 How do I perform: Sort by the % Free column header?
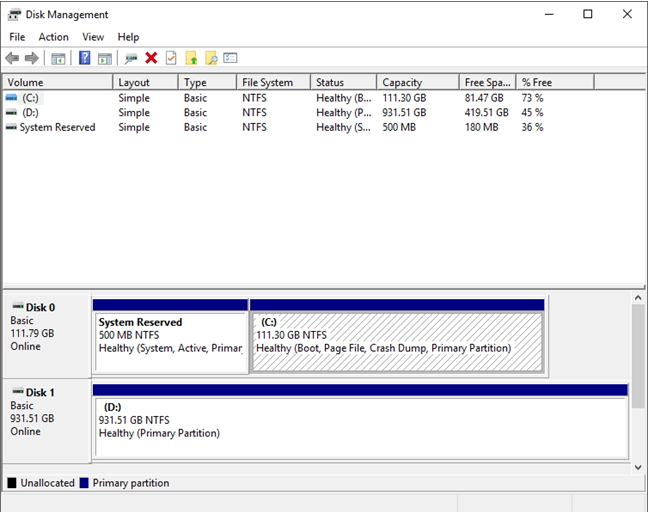coord(555,82)
